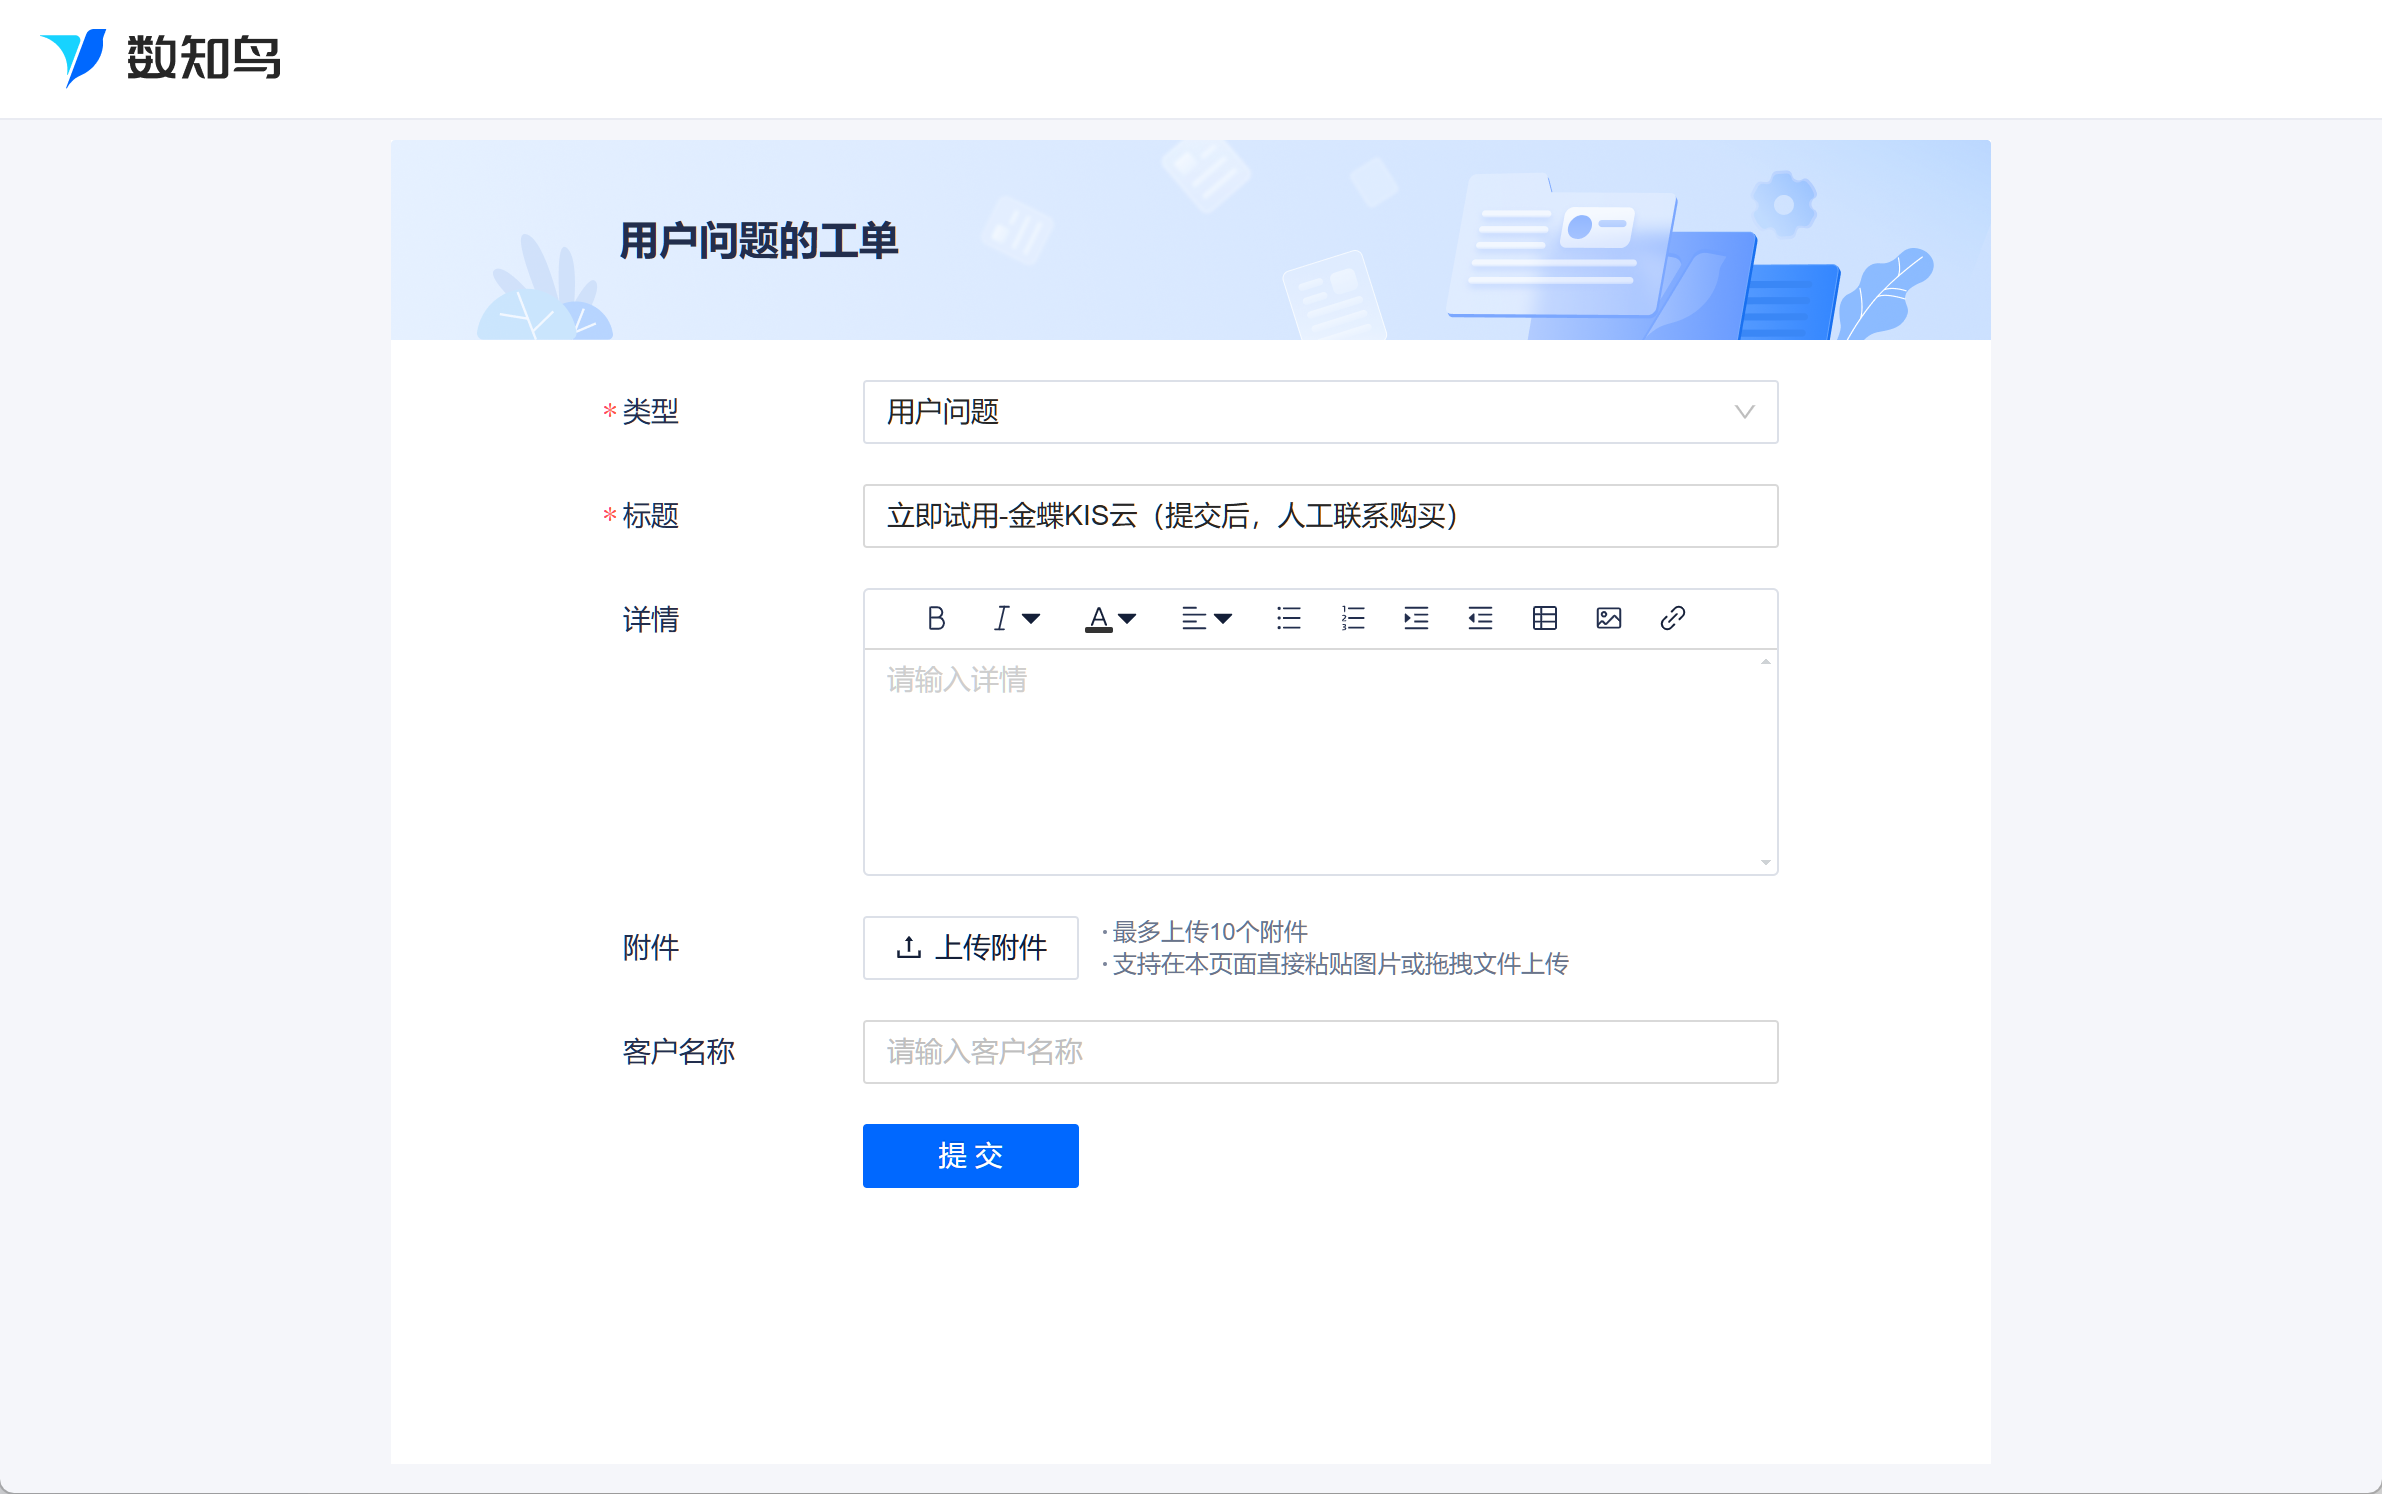Submit the form with 提交 button
The height and width of the screenshot is (1494, 2382).
pos(970,1155)
